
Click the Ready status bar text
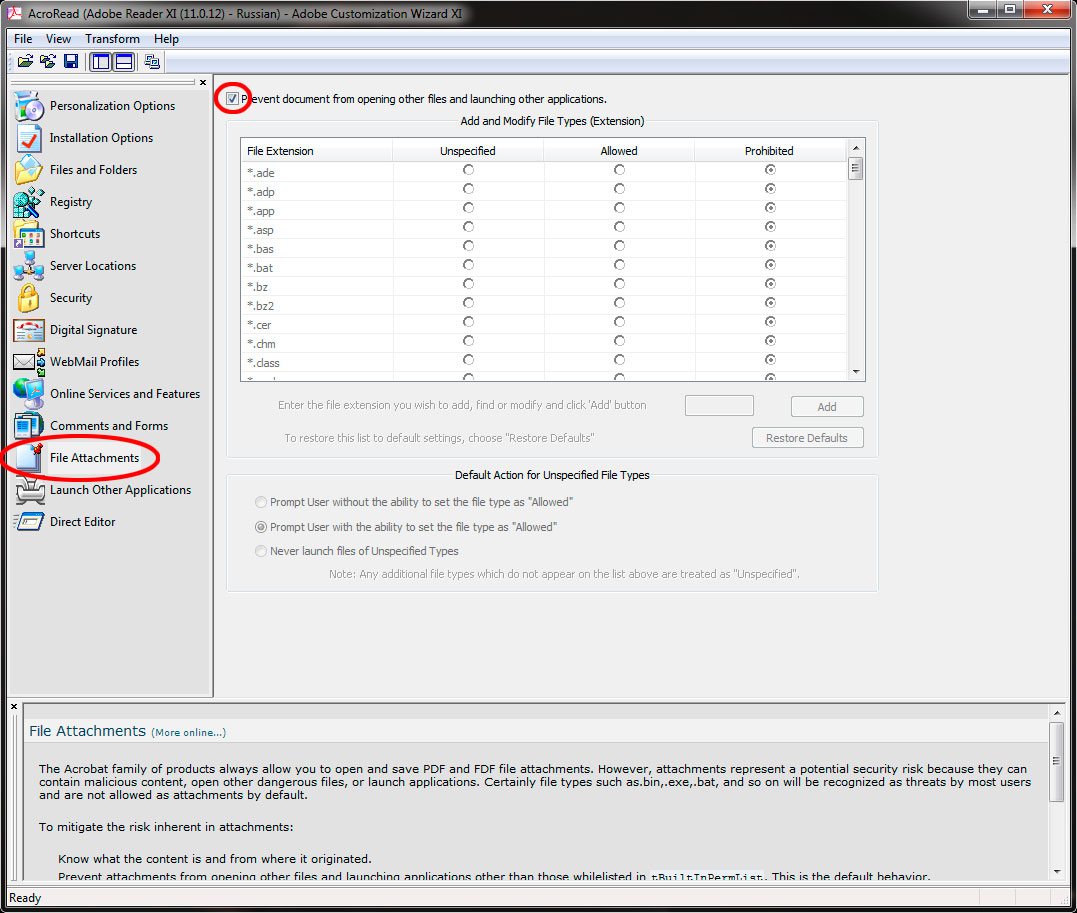[25, 898]
